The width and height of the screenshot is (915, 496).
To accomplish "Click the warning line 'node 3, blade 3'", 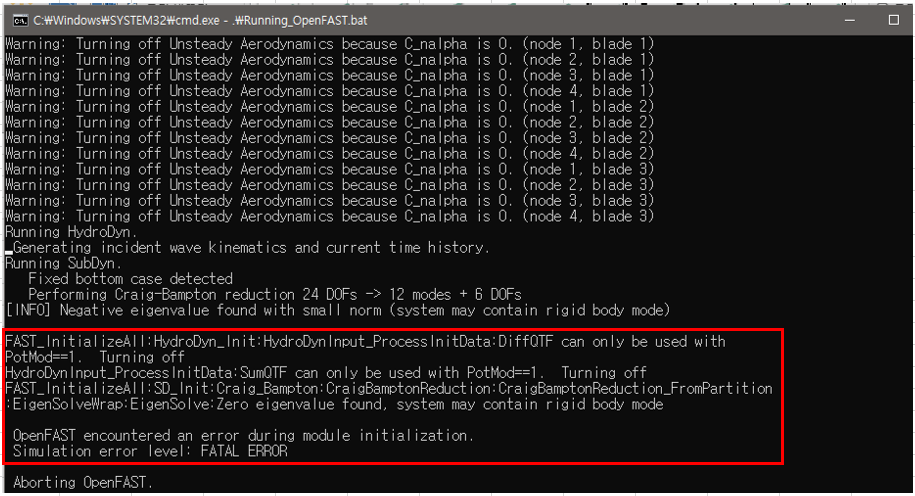I will coord(330,201).
